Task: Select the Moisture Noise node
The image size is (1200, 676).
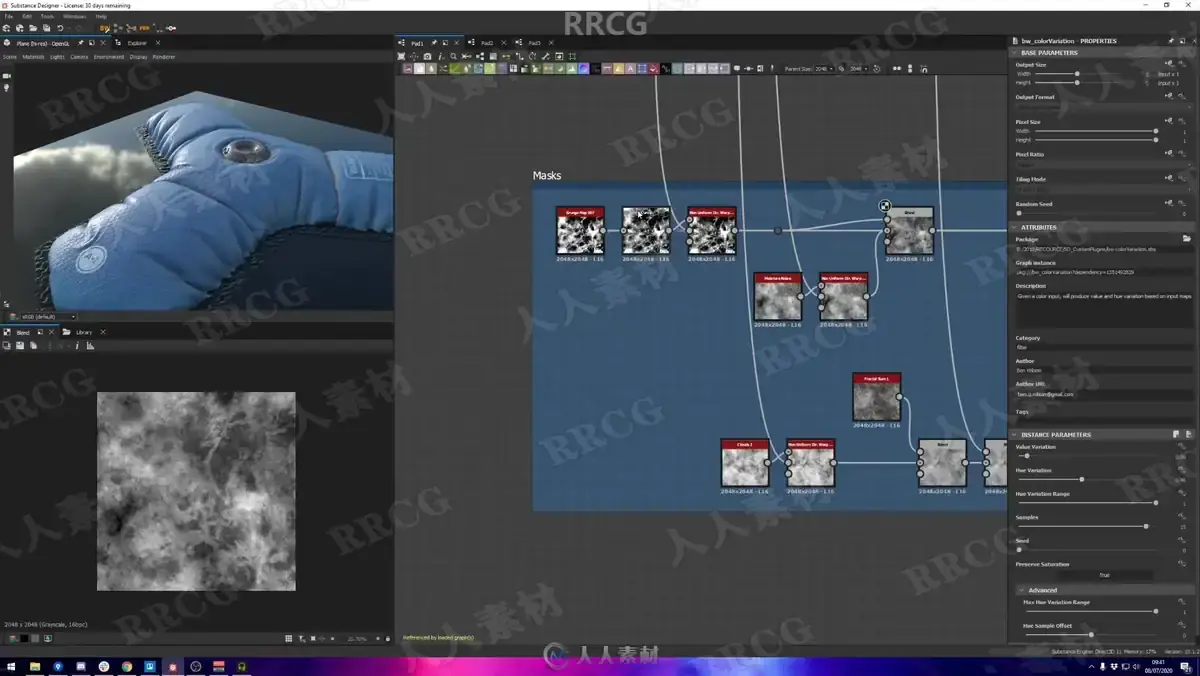Action: (778, 297)
